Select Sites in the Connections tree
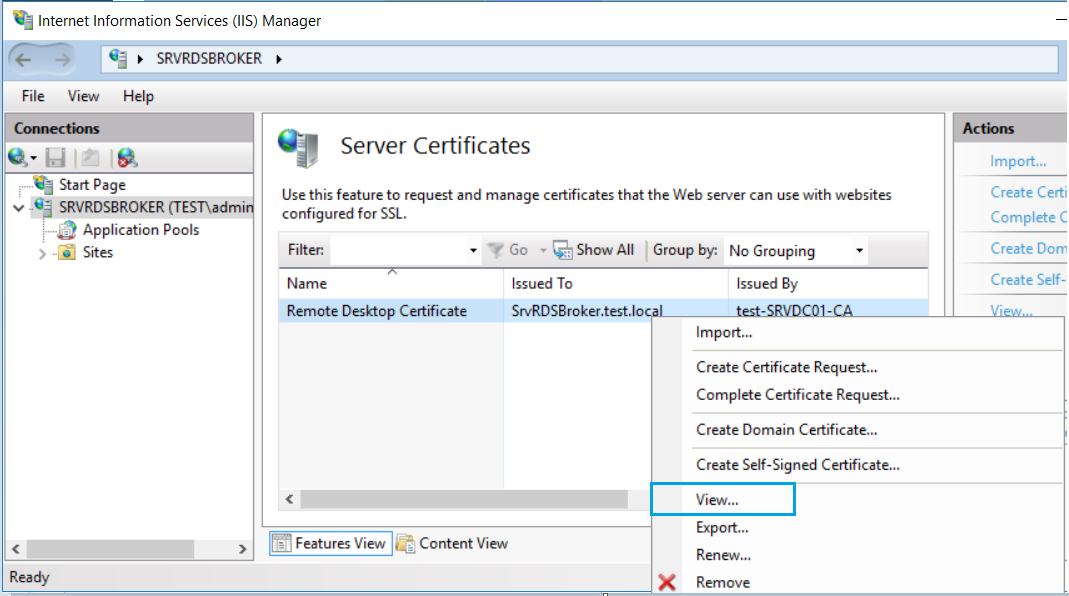1069x596 pixels. coord(98,252)
